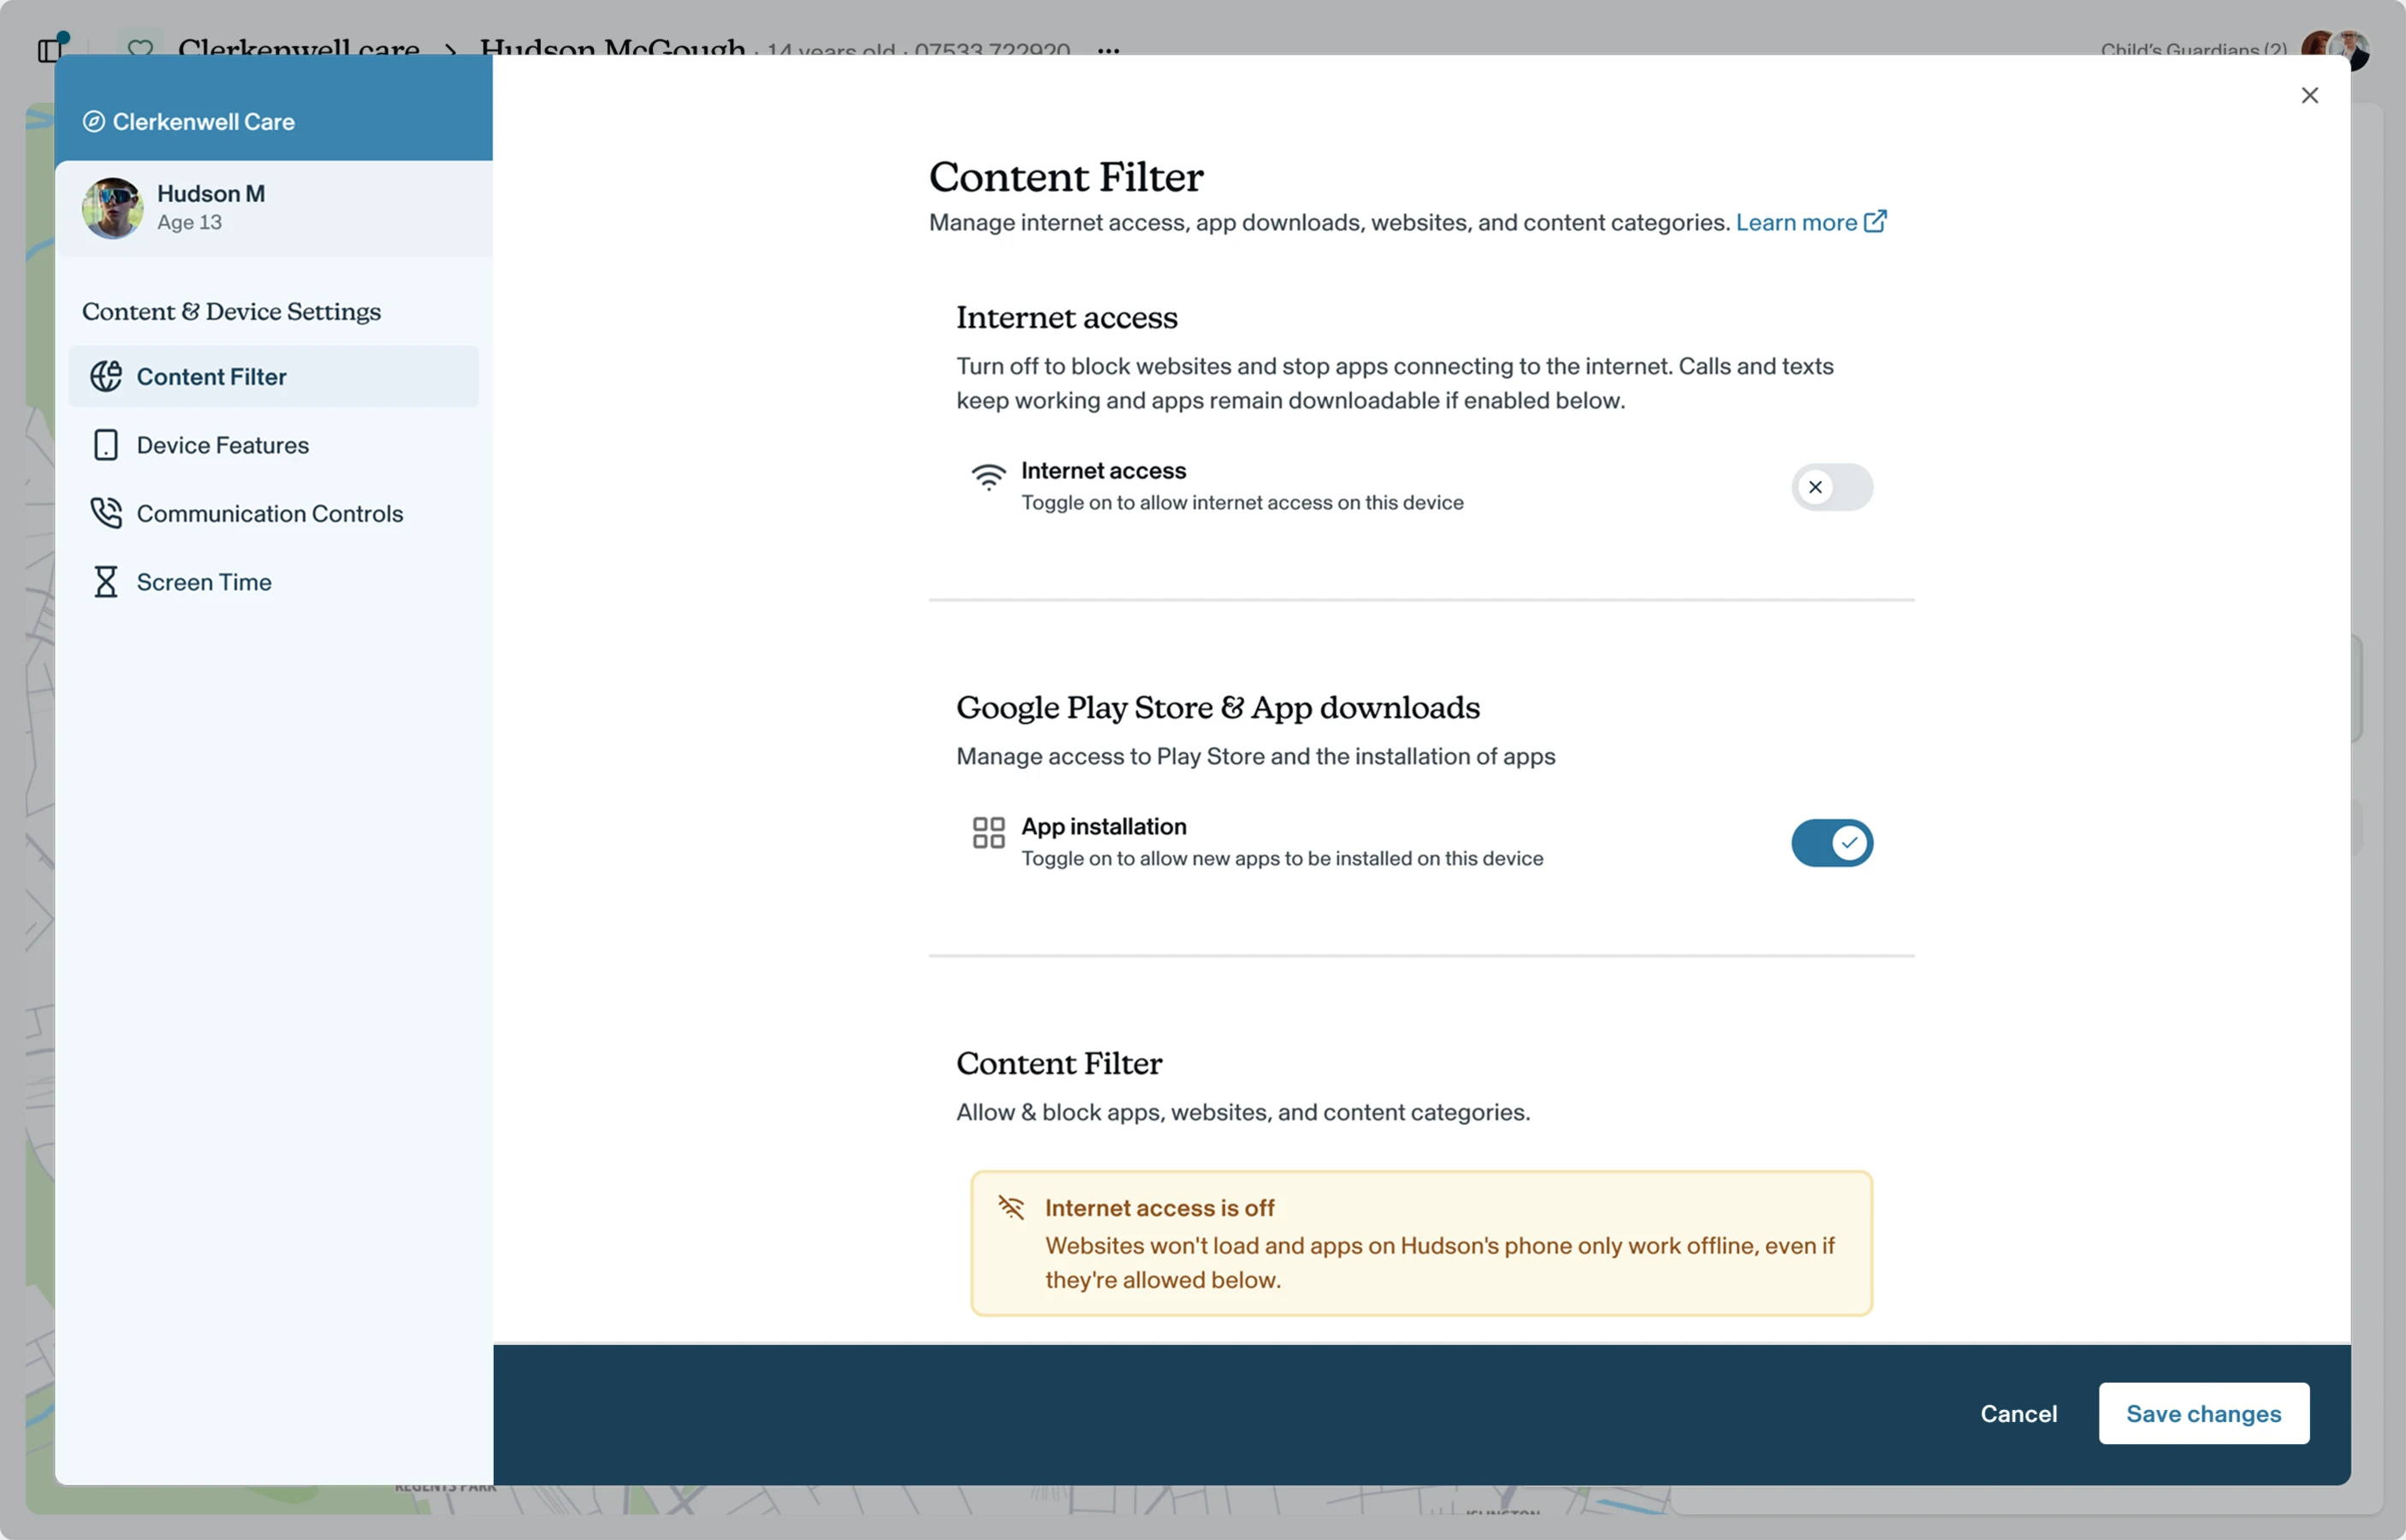Click Cancel in the footer
This screenshot has height=1540, width=2406.
click(2018, 1413)
